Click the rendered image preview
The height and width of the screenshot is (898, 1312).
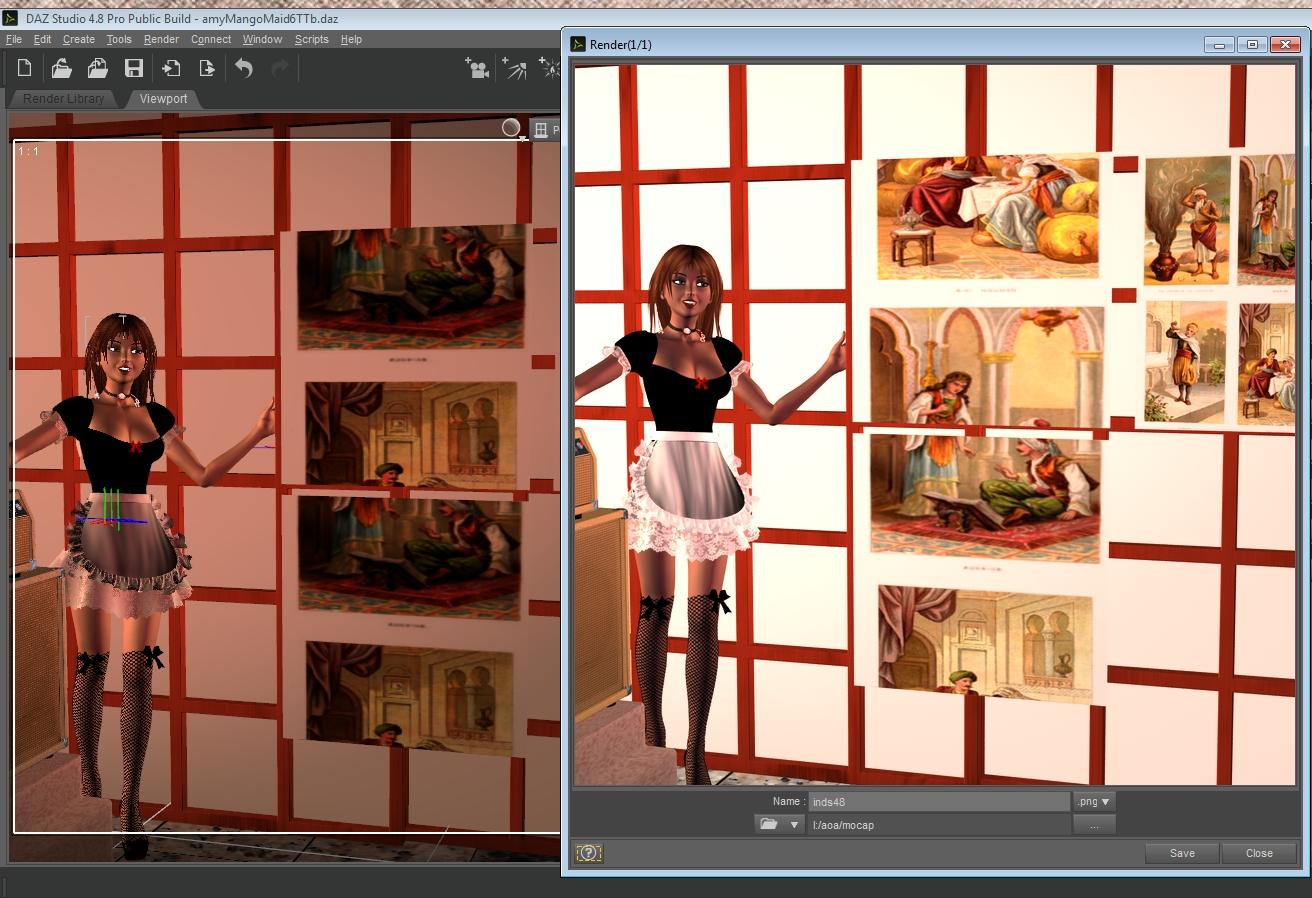(x=934, y=425)
